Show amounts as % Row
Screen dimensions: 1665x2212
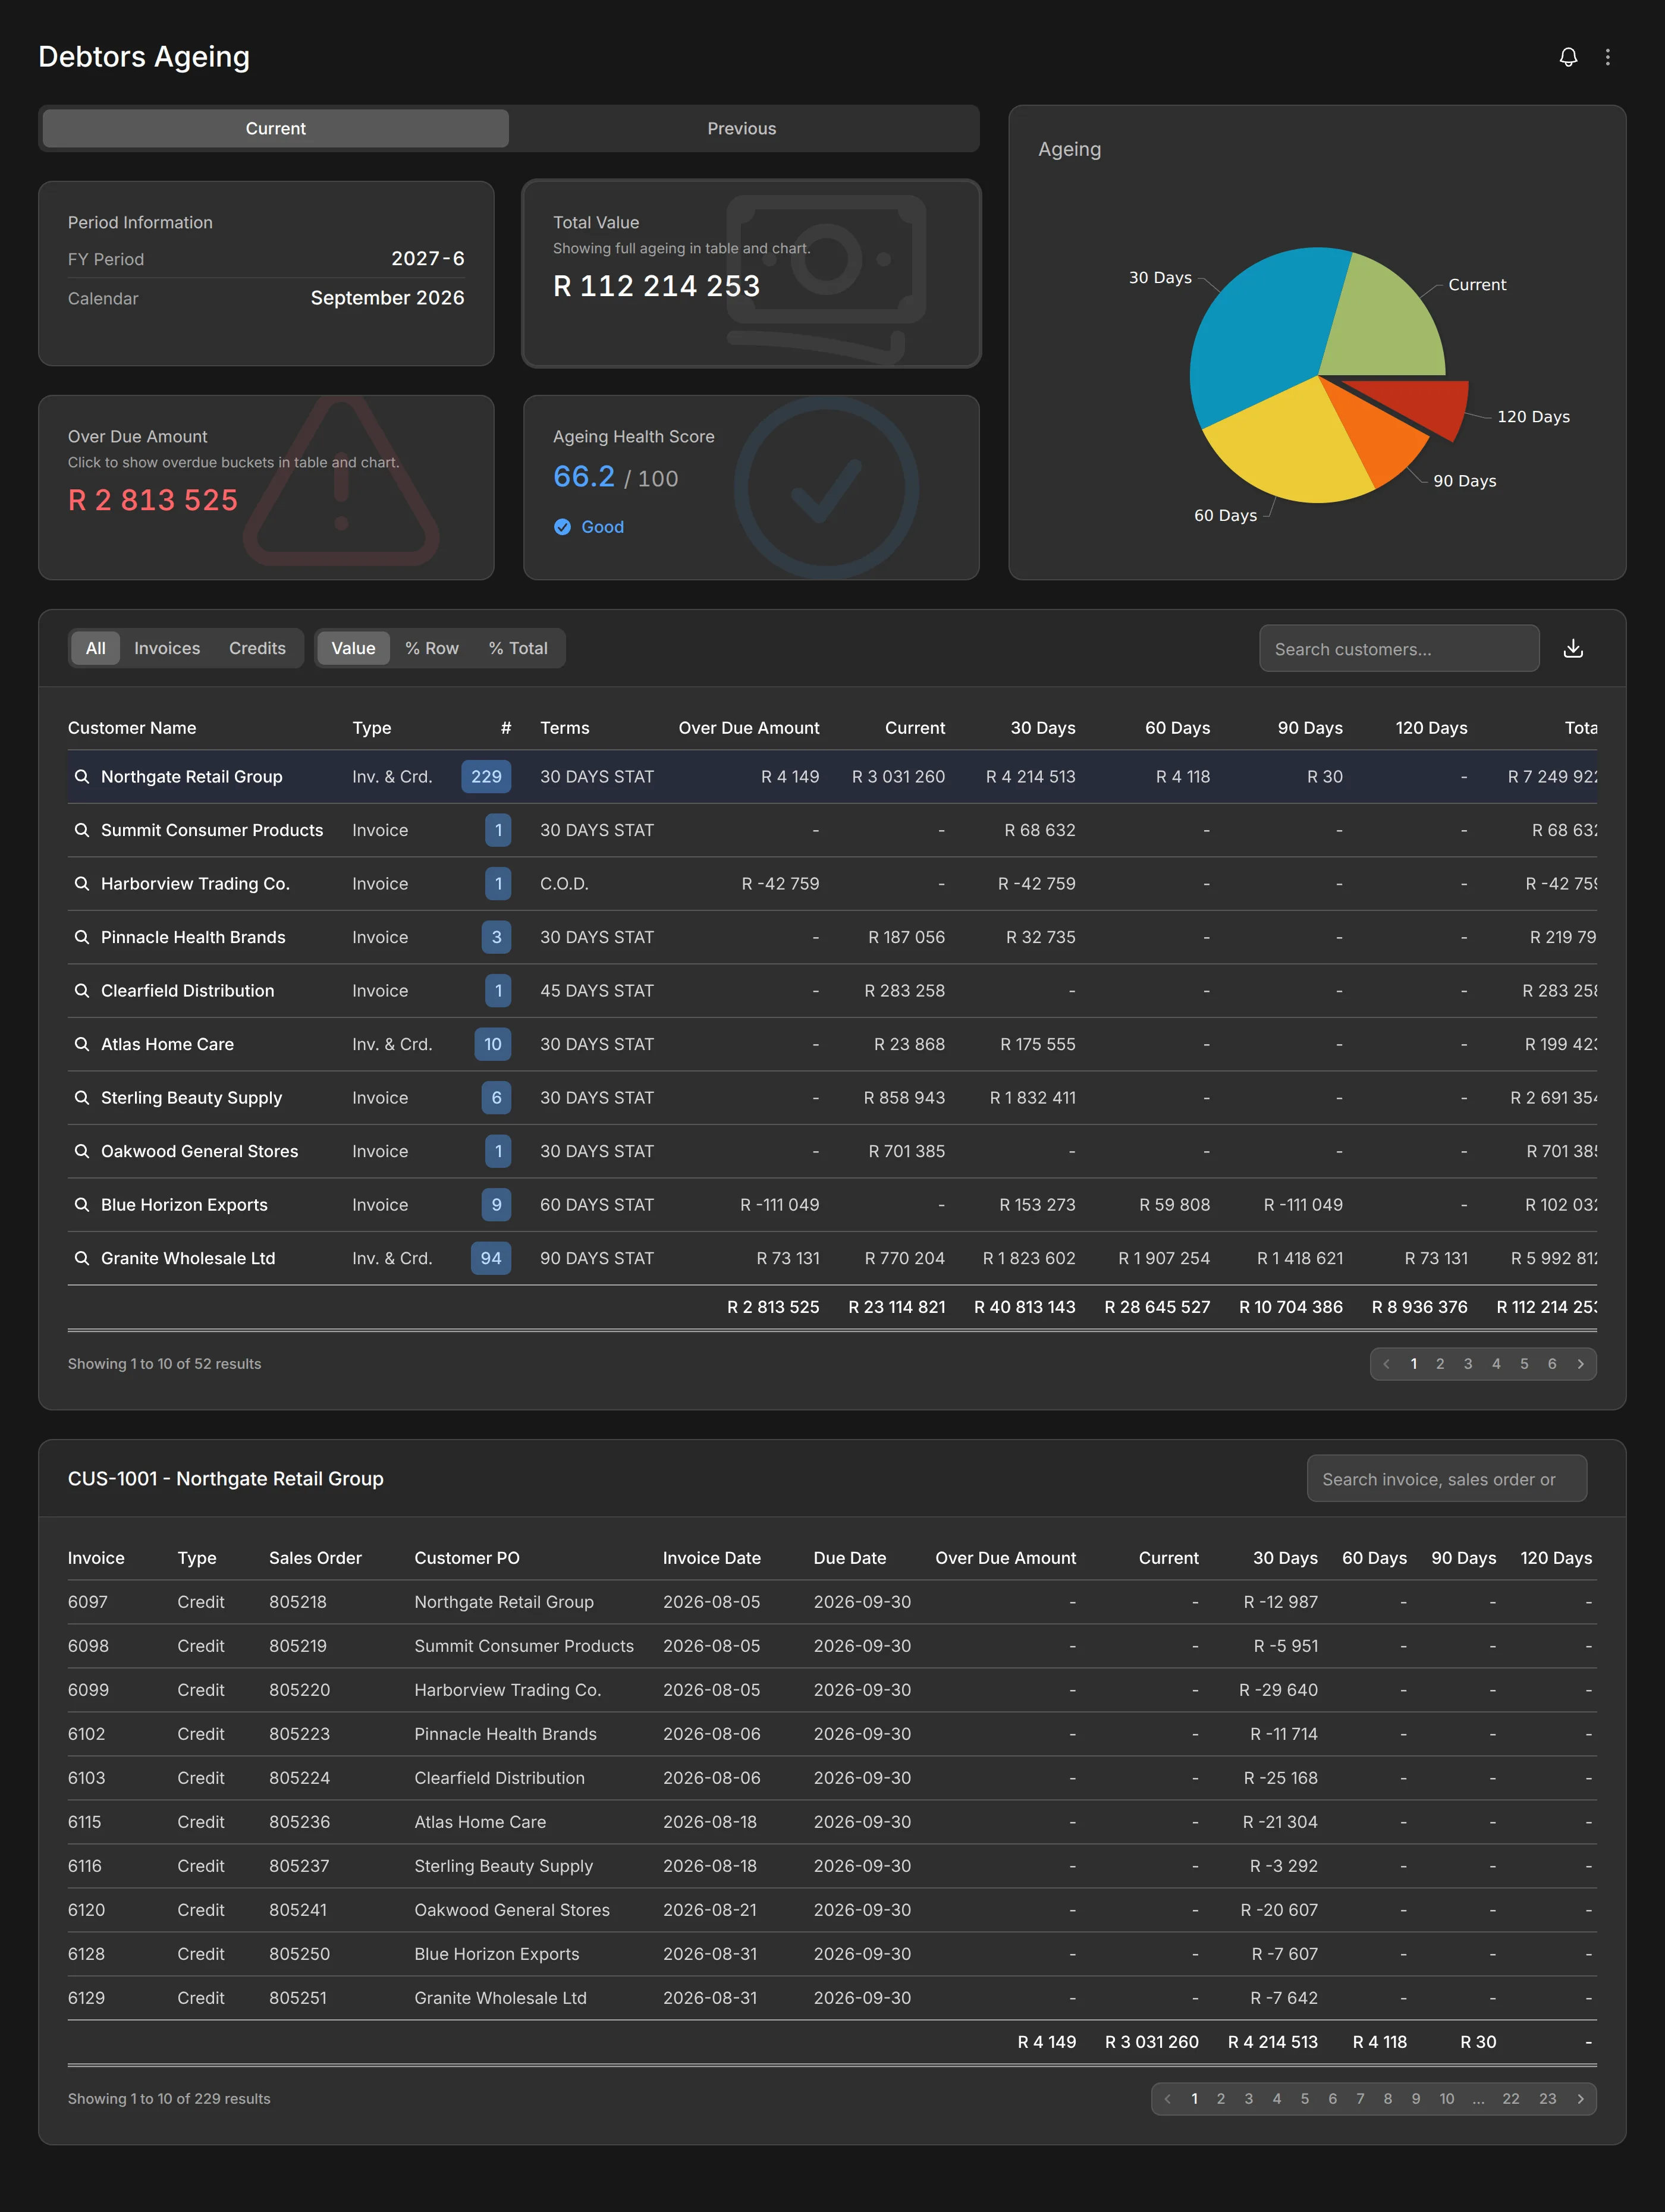click(x=432, y=648)
